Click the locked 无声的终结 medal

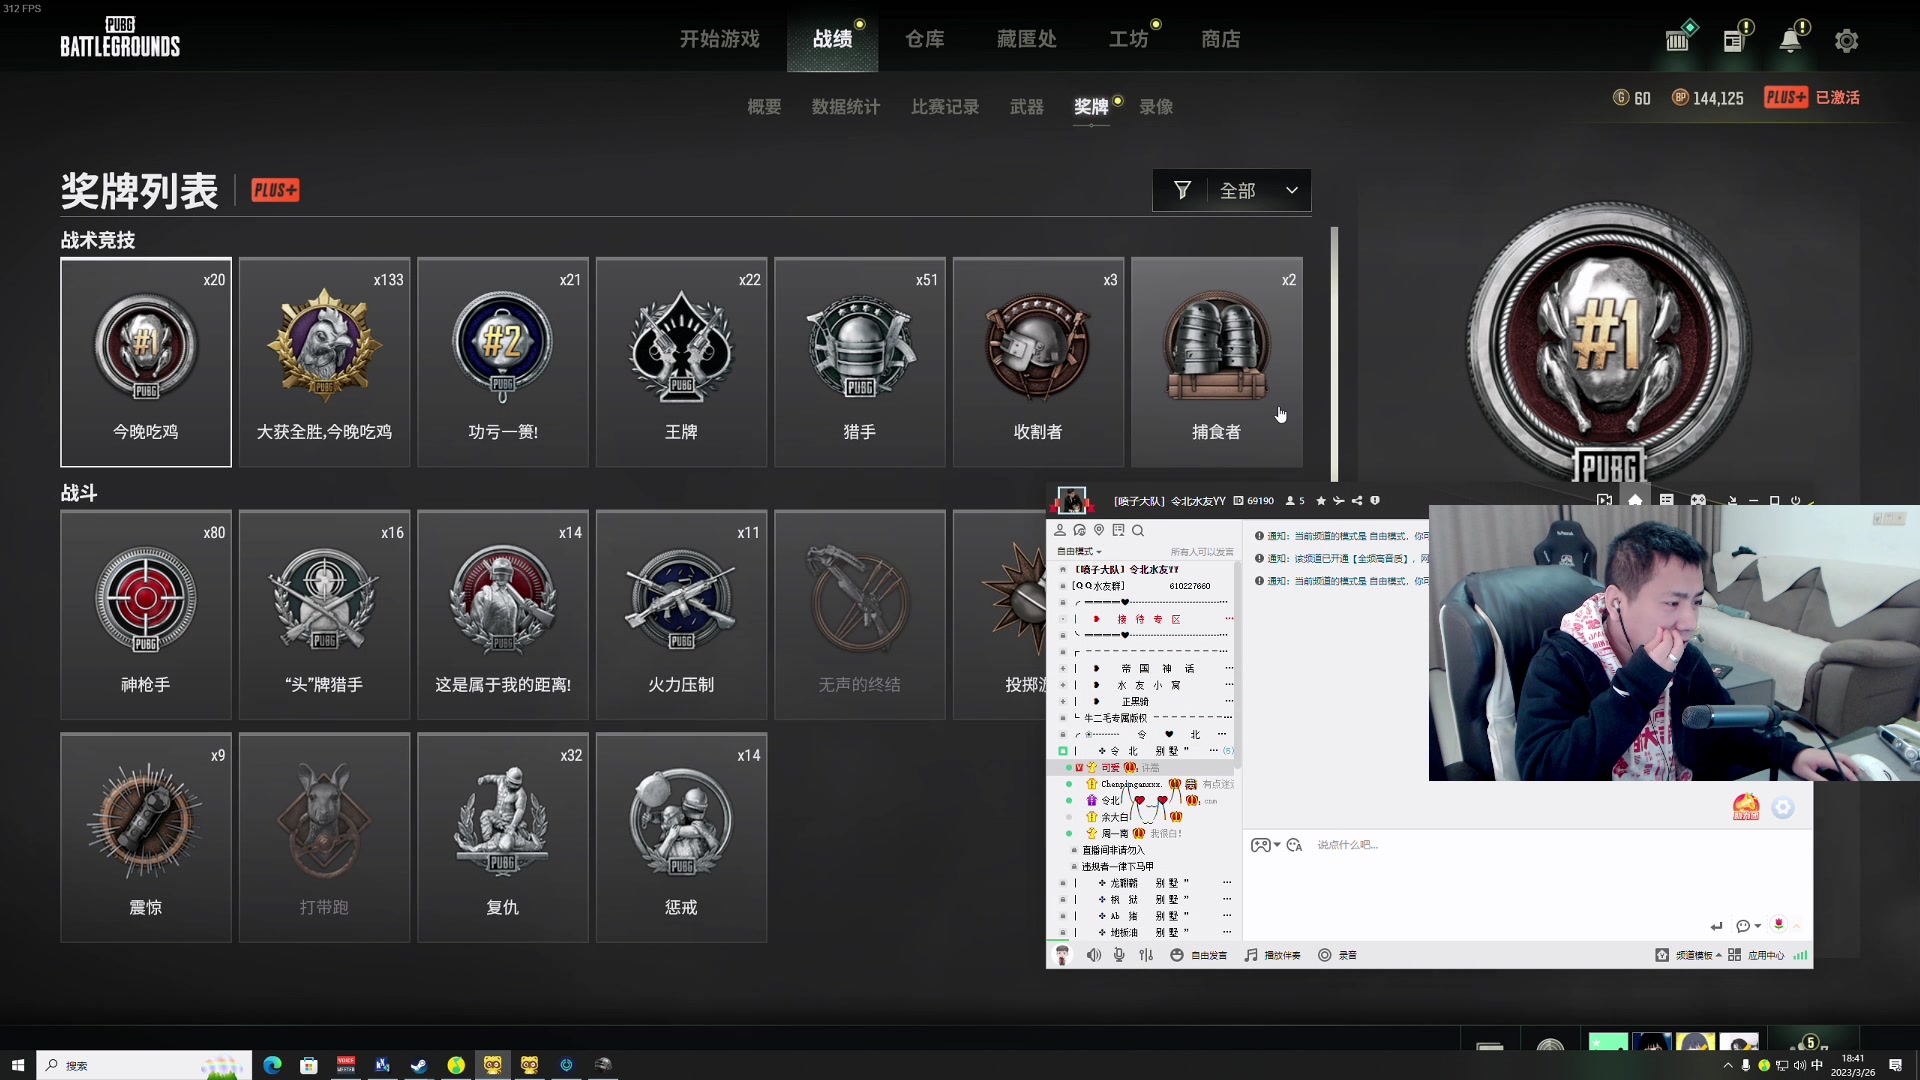coord(860,615)
